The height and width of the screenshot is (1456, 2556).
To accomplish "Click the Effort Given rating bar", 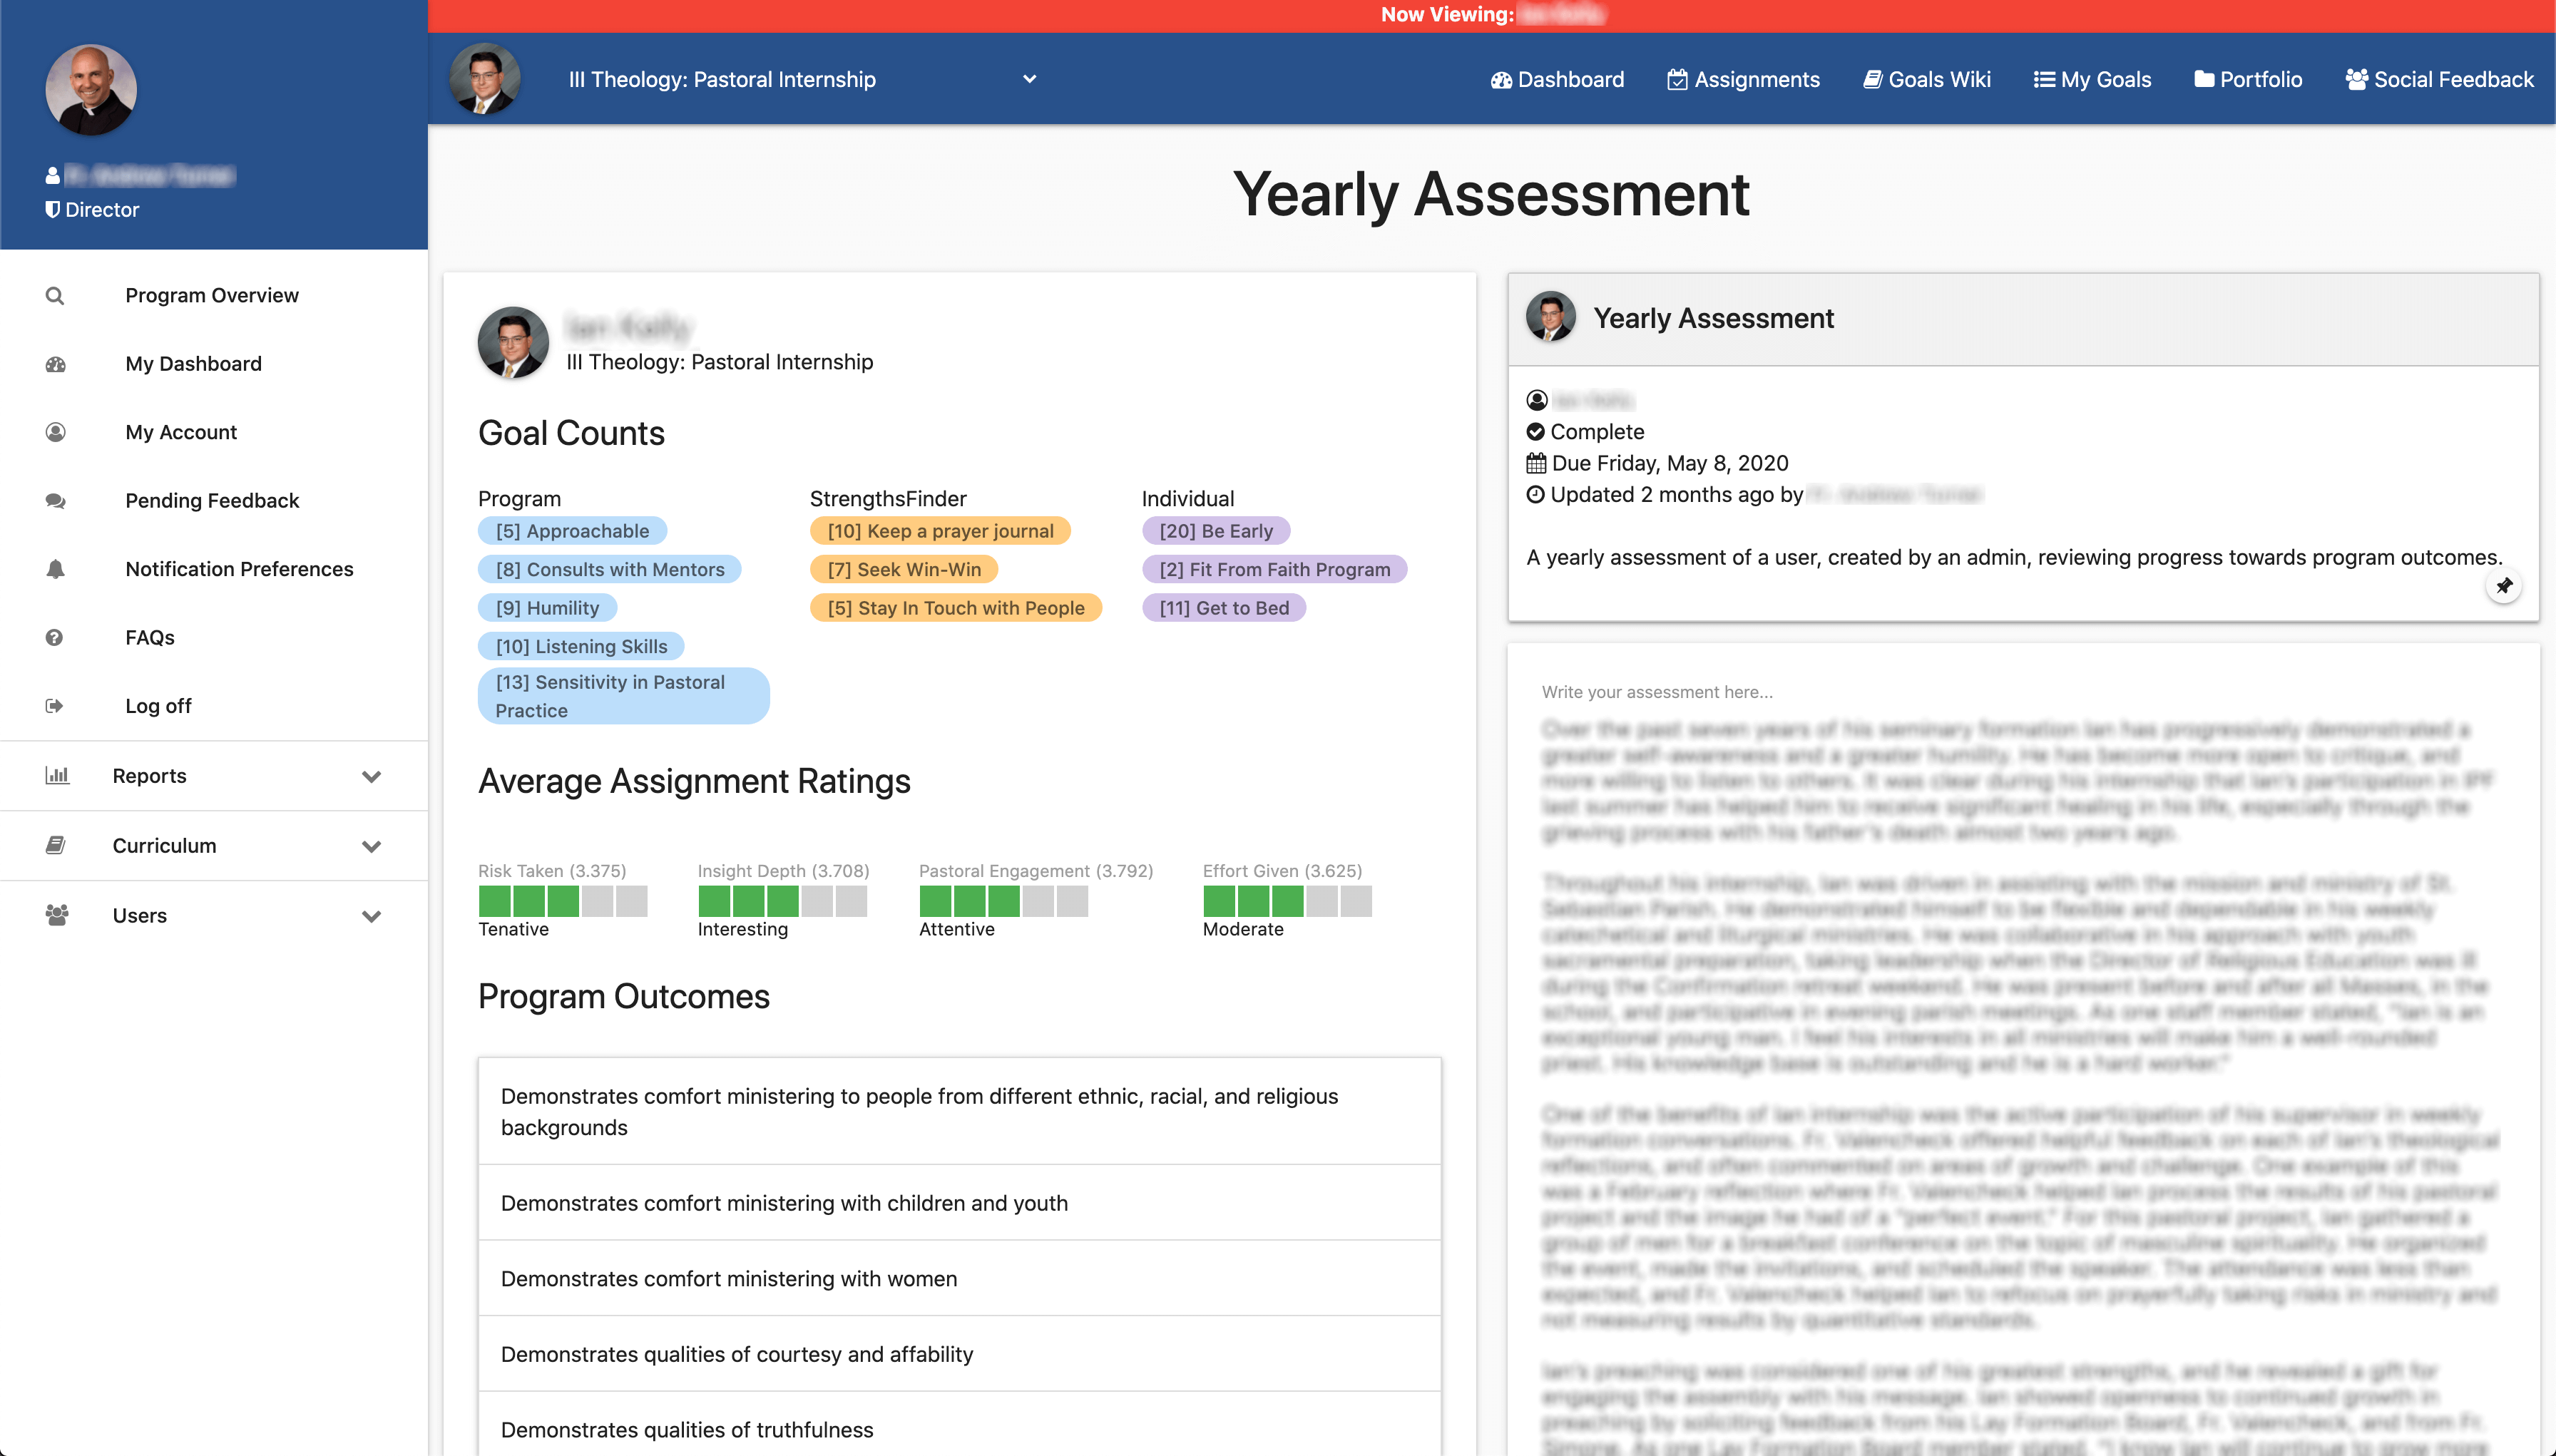I will coord(1288,901).
